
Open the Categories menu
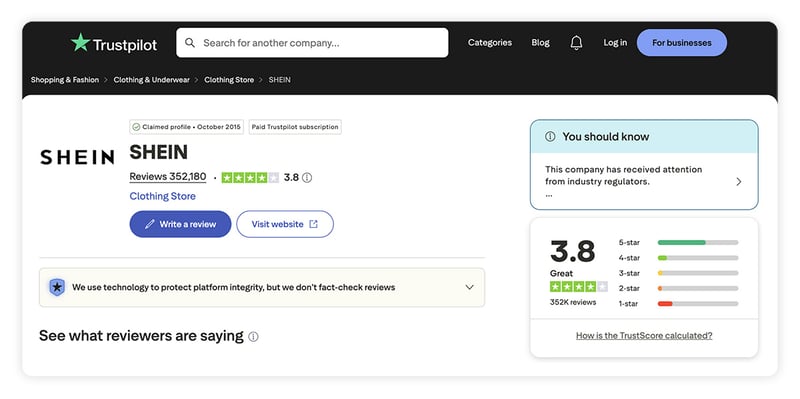point(490,43)
